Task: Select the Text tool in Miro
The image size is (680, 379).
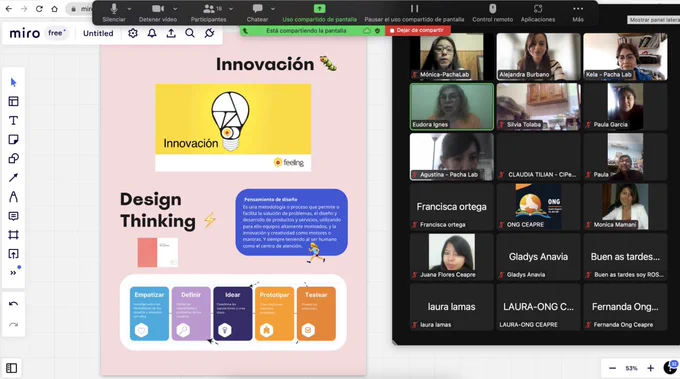Action: click(13, 121)
